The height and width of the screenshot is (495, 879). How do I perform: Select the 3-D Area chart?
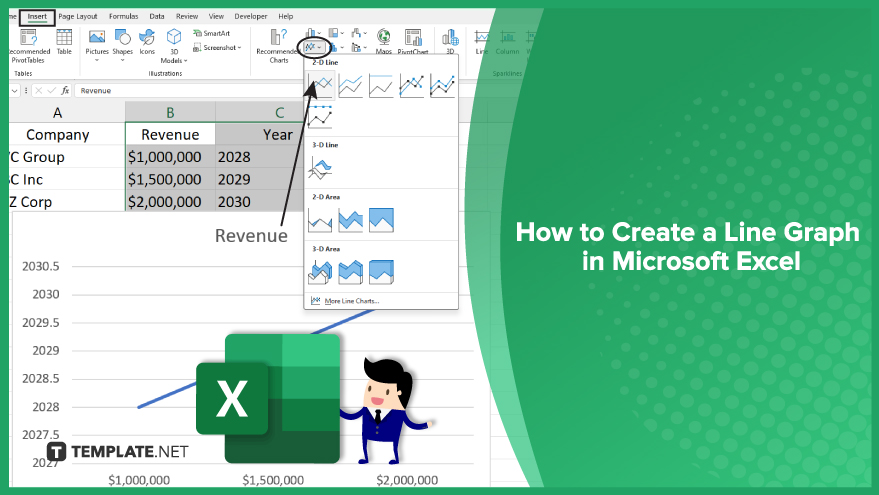321,272
